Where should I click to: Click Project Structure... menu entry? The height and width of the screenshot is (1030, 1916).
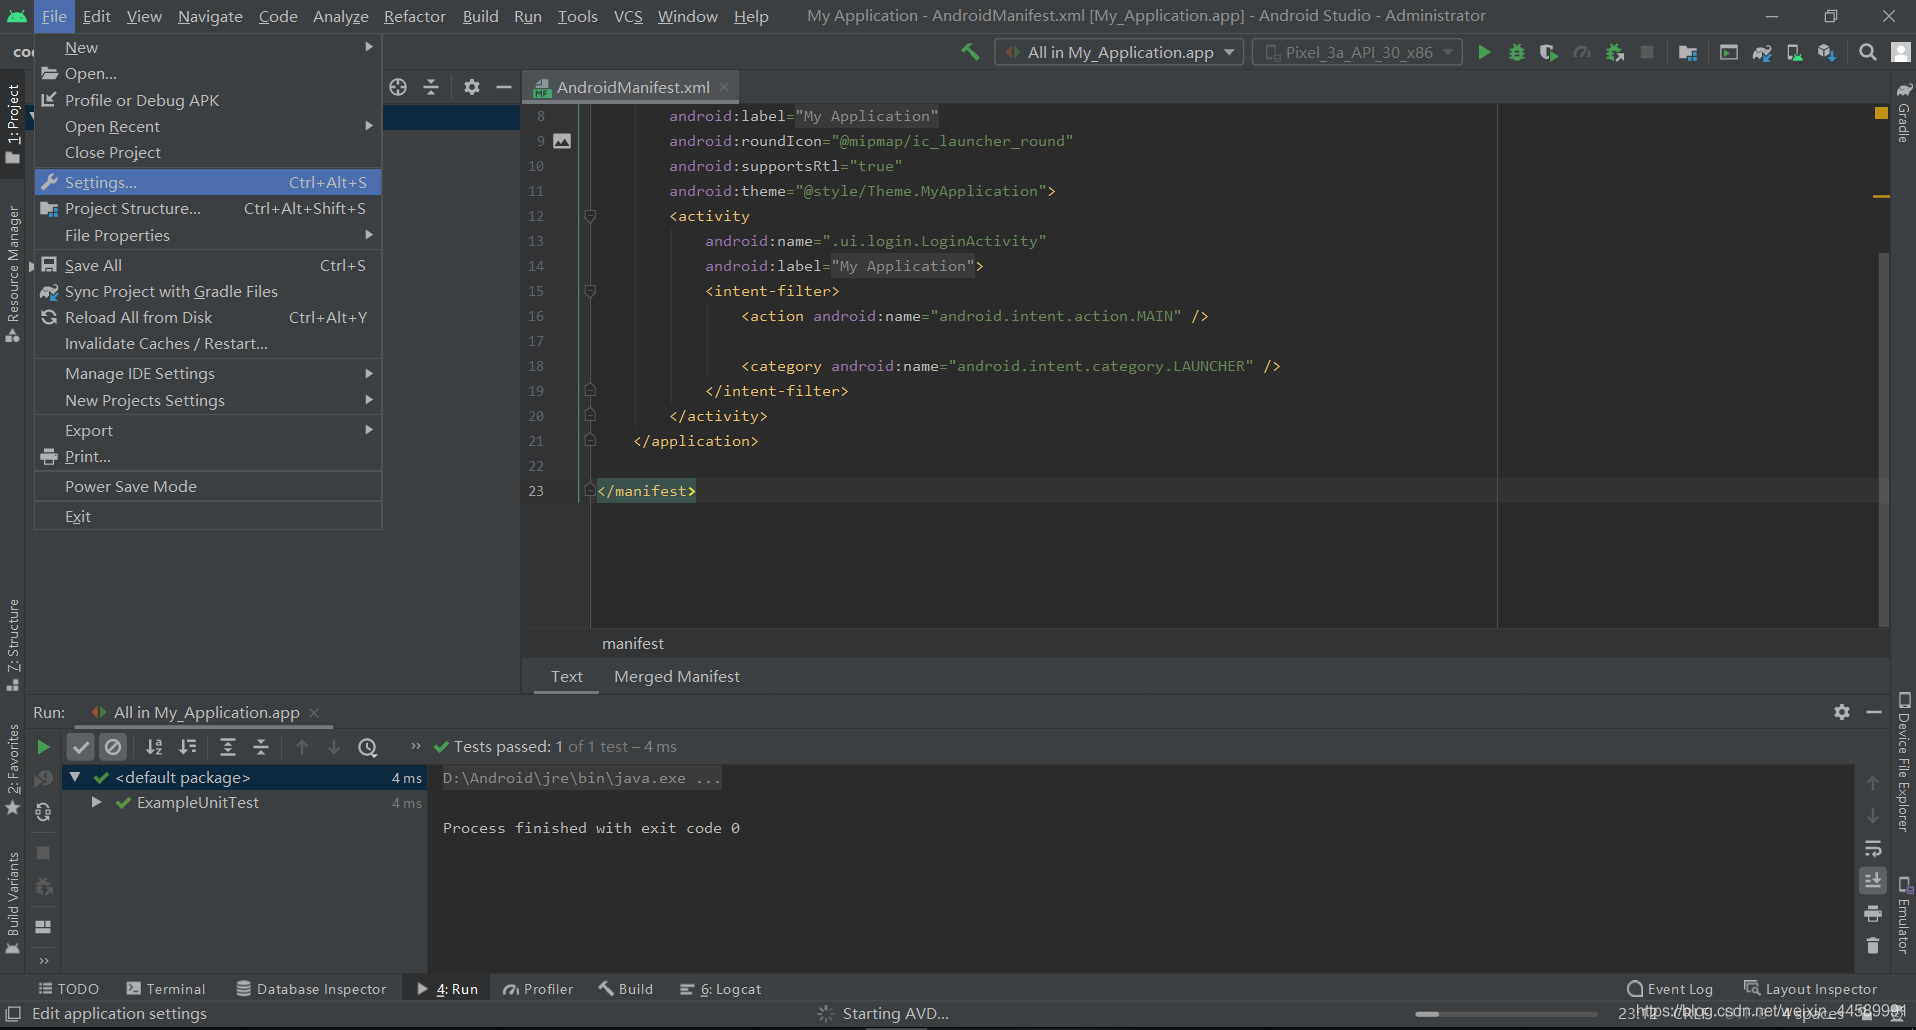coord(208,209)
